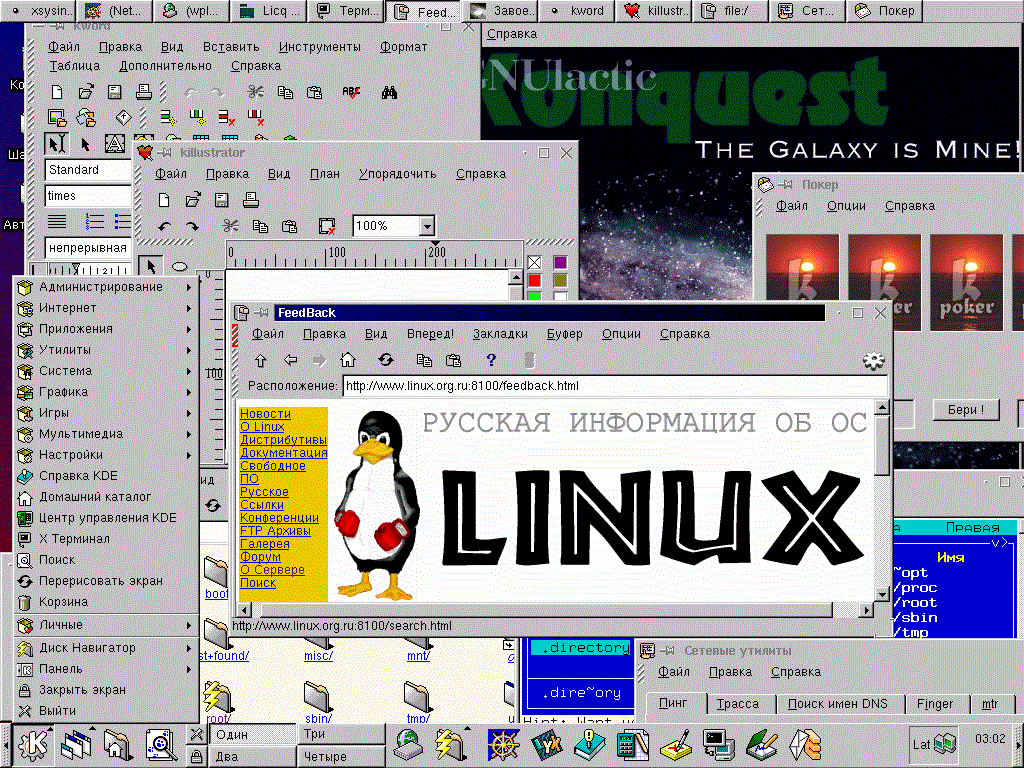Expand the Графика submenu
The height and width of the screenshot is (768, 1024).
click(106, 392)
